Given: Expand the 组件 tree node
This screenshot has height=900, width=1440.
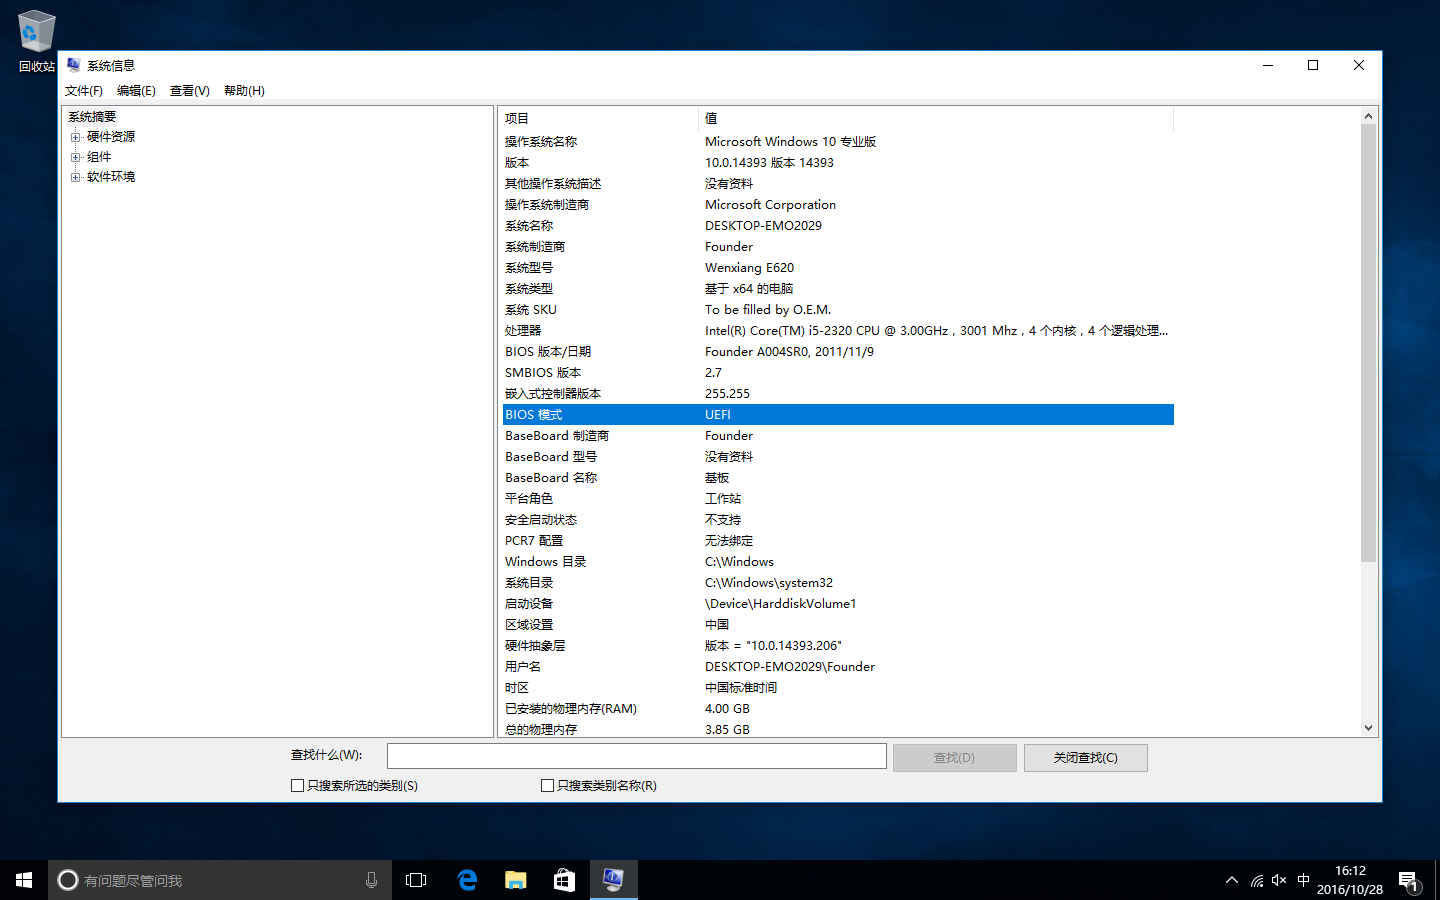Looking at the screenshot, I should click(76, 156).
